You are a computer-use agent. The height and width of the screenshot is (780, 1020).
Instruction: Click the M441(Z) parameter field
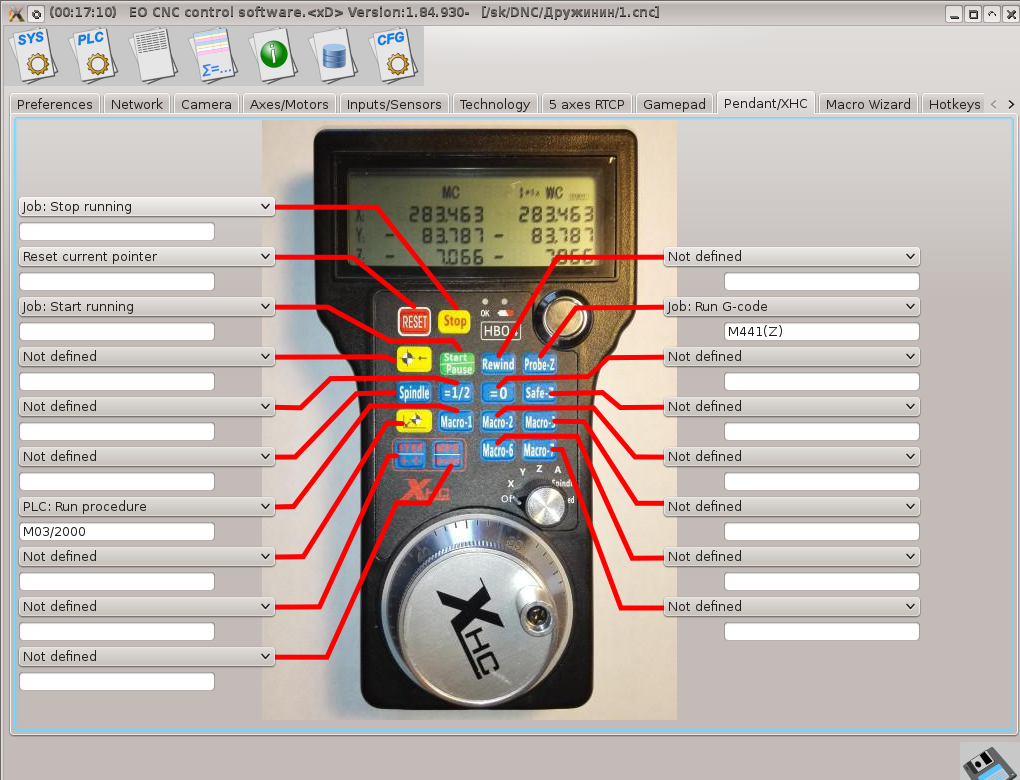[822, 331]
